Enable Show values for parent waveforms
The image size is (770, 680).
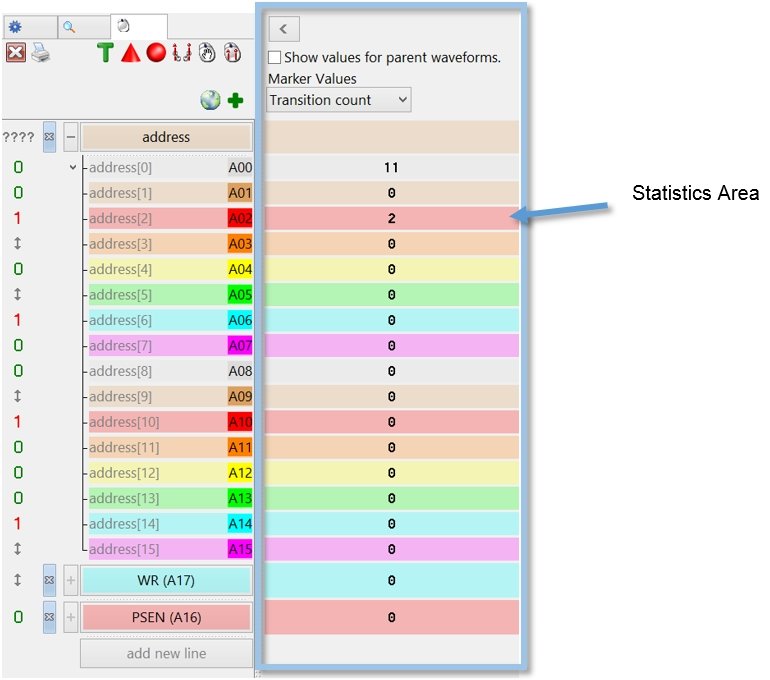(x=275, y=58)
